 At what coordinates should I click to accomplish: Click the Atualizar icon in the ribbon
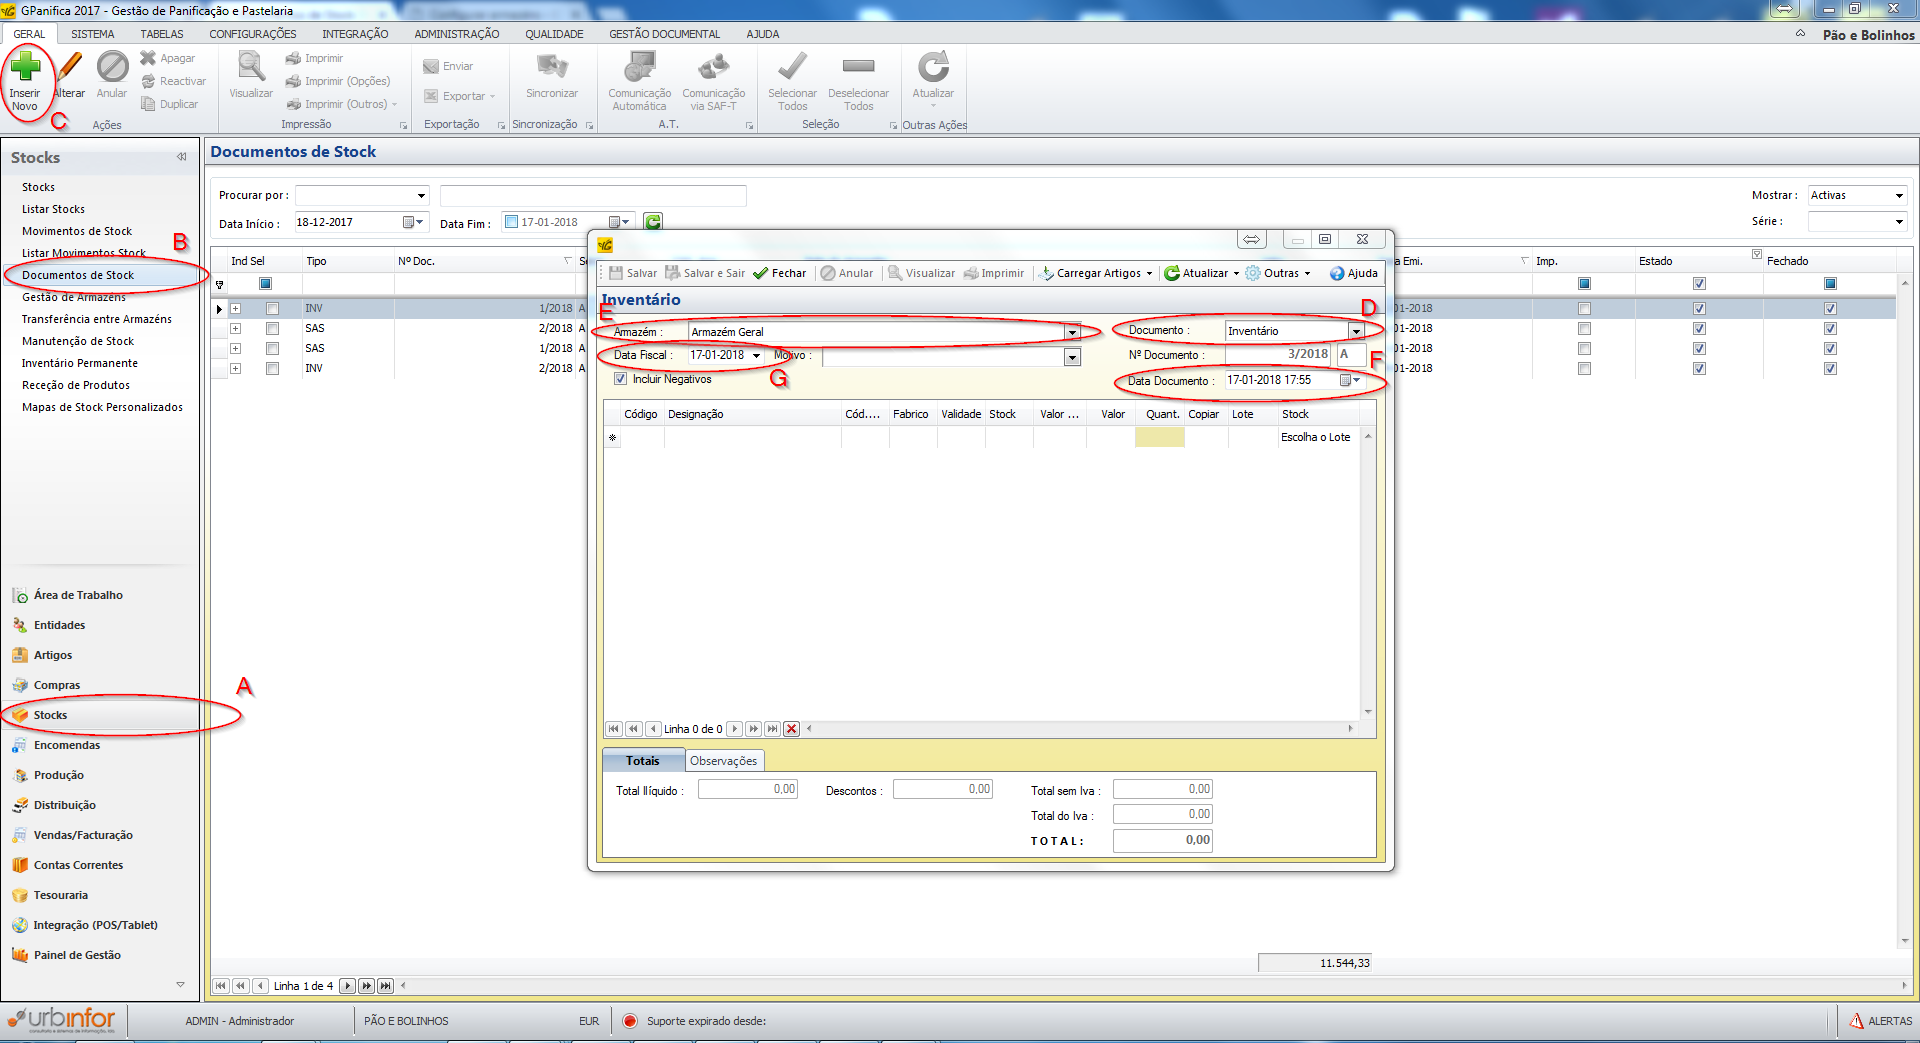pos(932,68)
